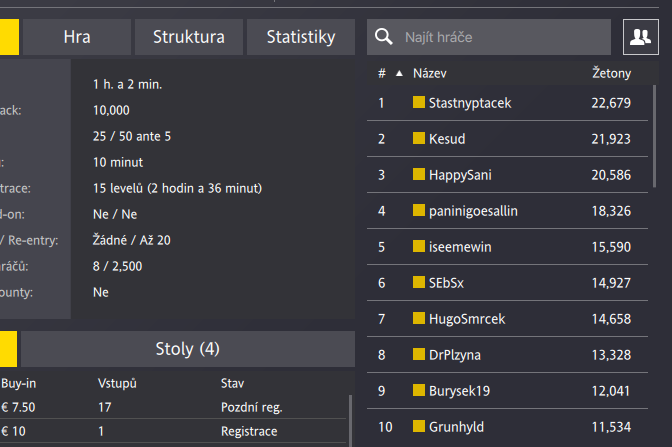Click the players/friends icon button
672x447 pixels.
click(x=638, y=38)
